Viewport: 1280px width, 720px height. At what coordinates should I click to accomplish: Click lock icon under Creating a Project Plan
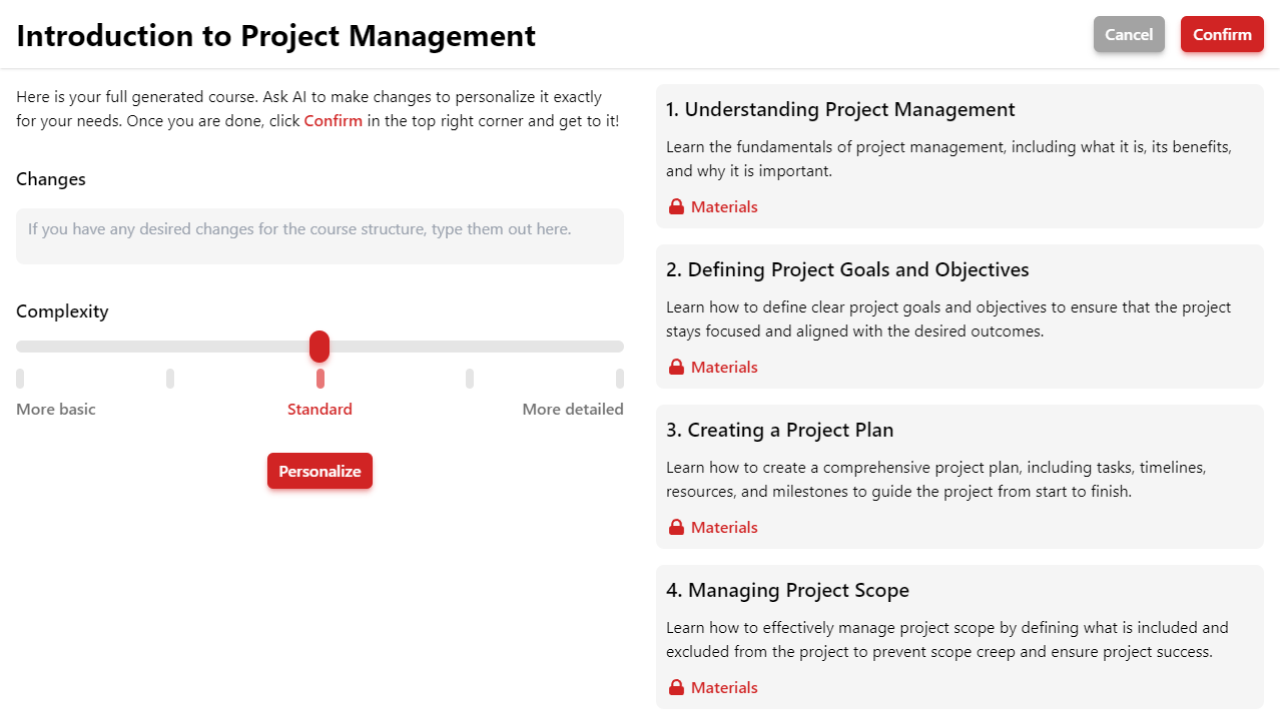tap(677, 527)
